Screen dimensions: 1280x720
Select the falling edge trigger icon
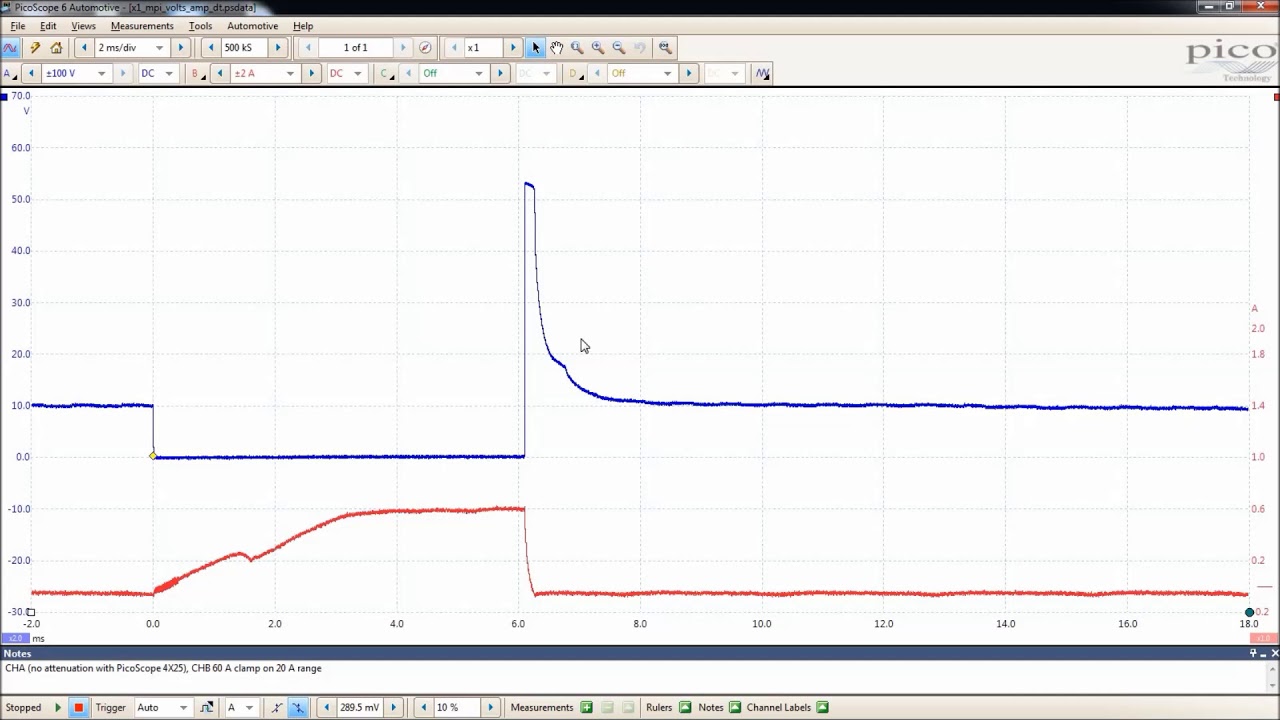coord(297,708)
